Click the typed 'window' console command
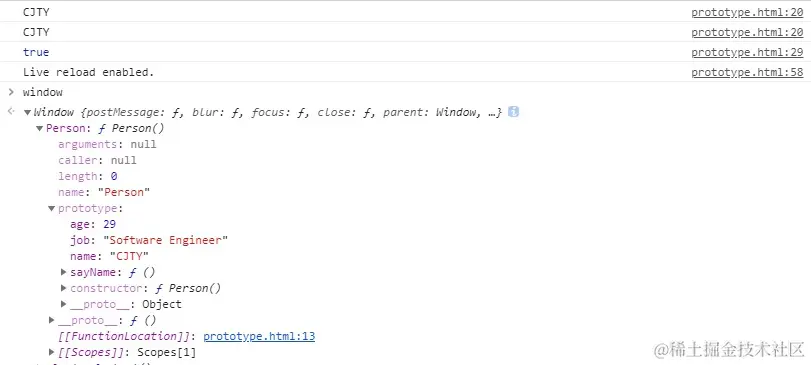Viewport: 811px width, 365px height. tap(42, 93)
